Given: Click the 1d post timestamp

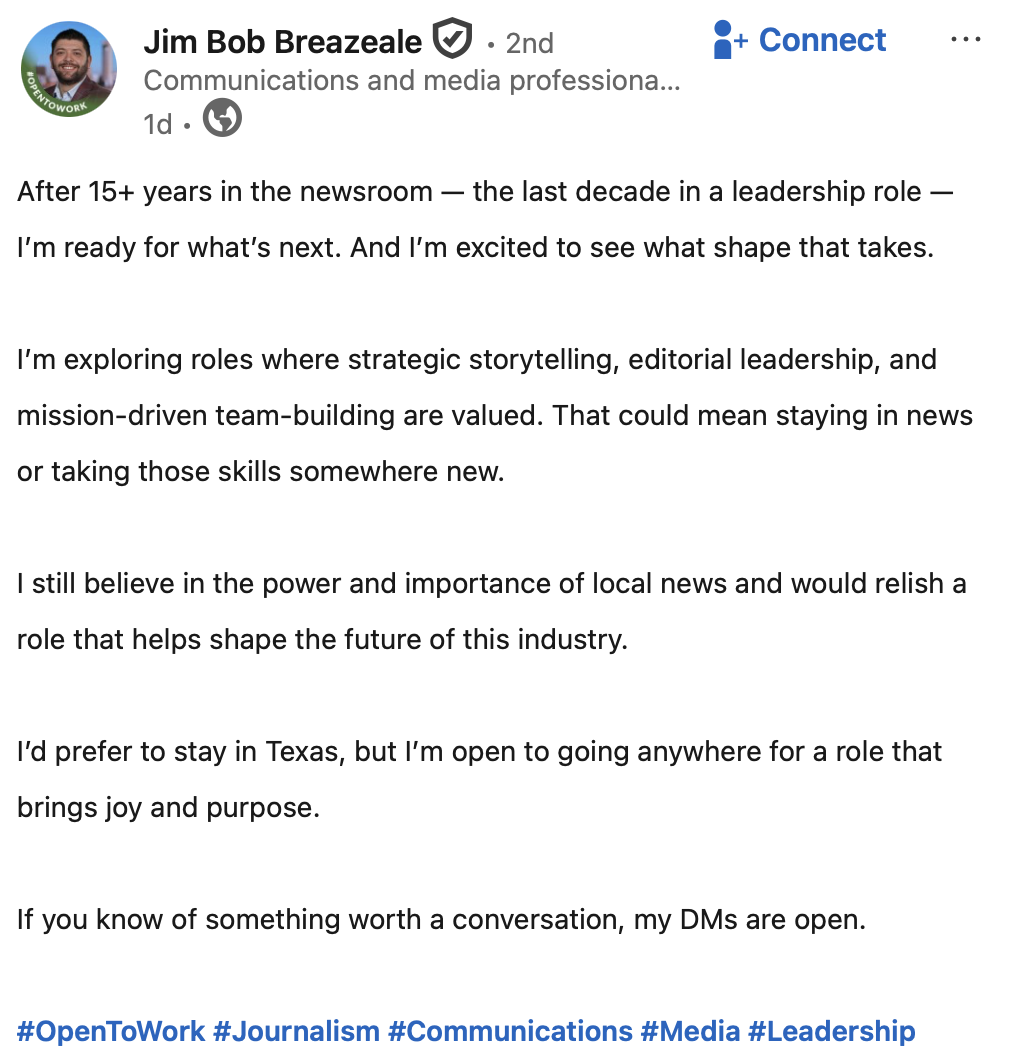Looking at the screenshot, I should pos(157,124).
